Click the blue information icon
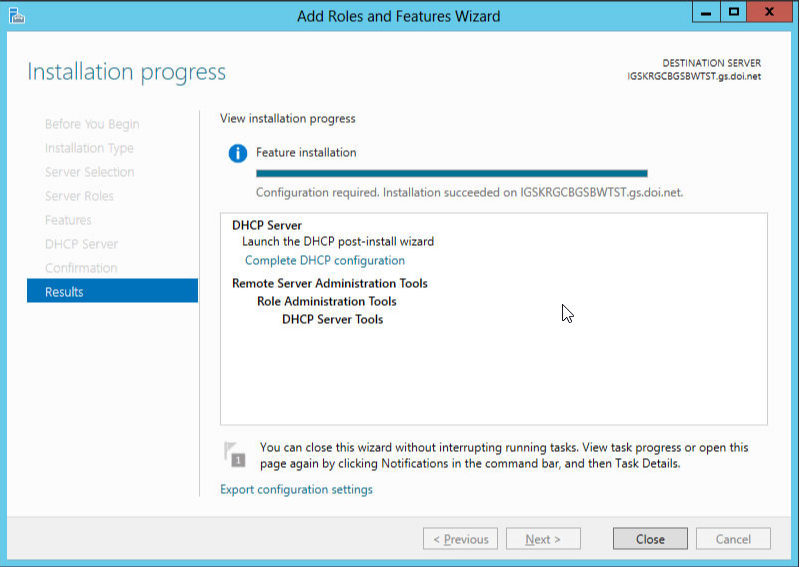The height and width of the screenshot is (567, 800). tap(238, 153)
